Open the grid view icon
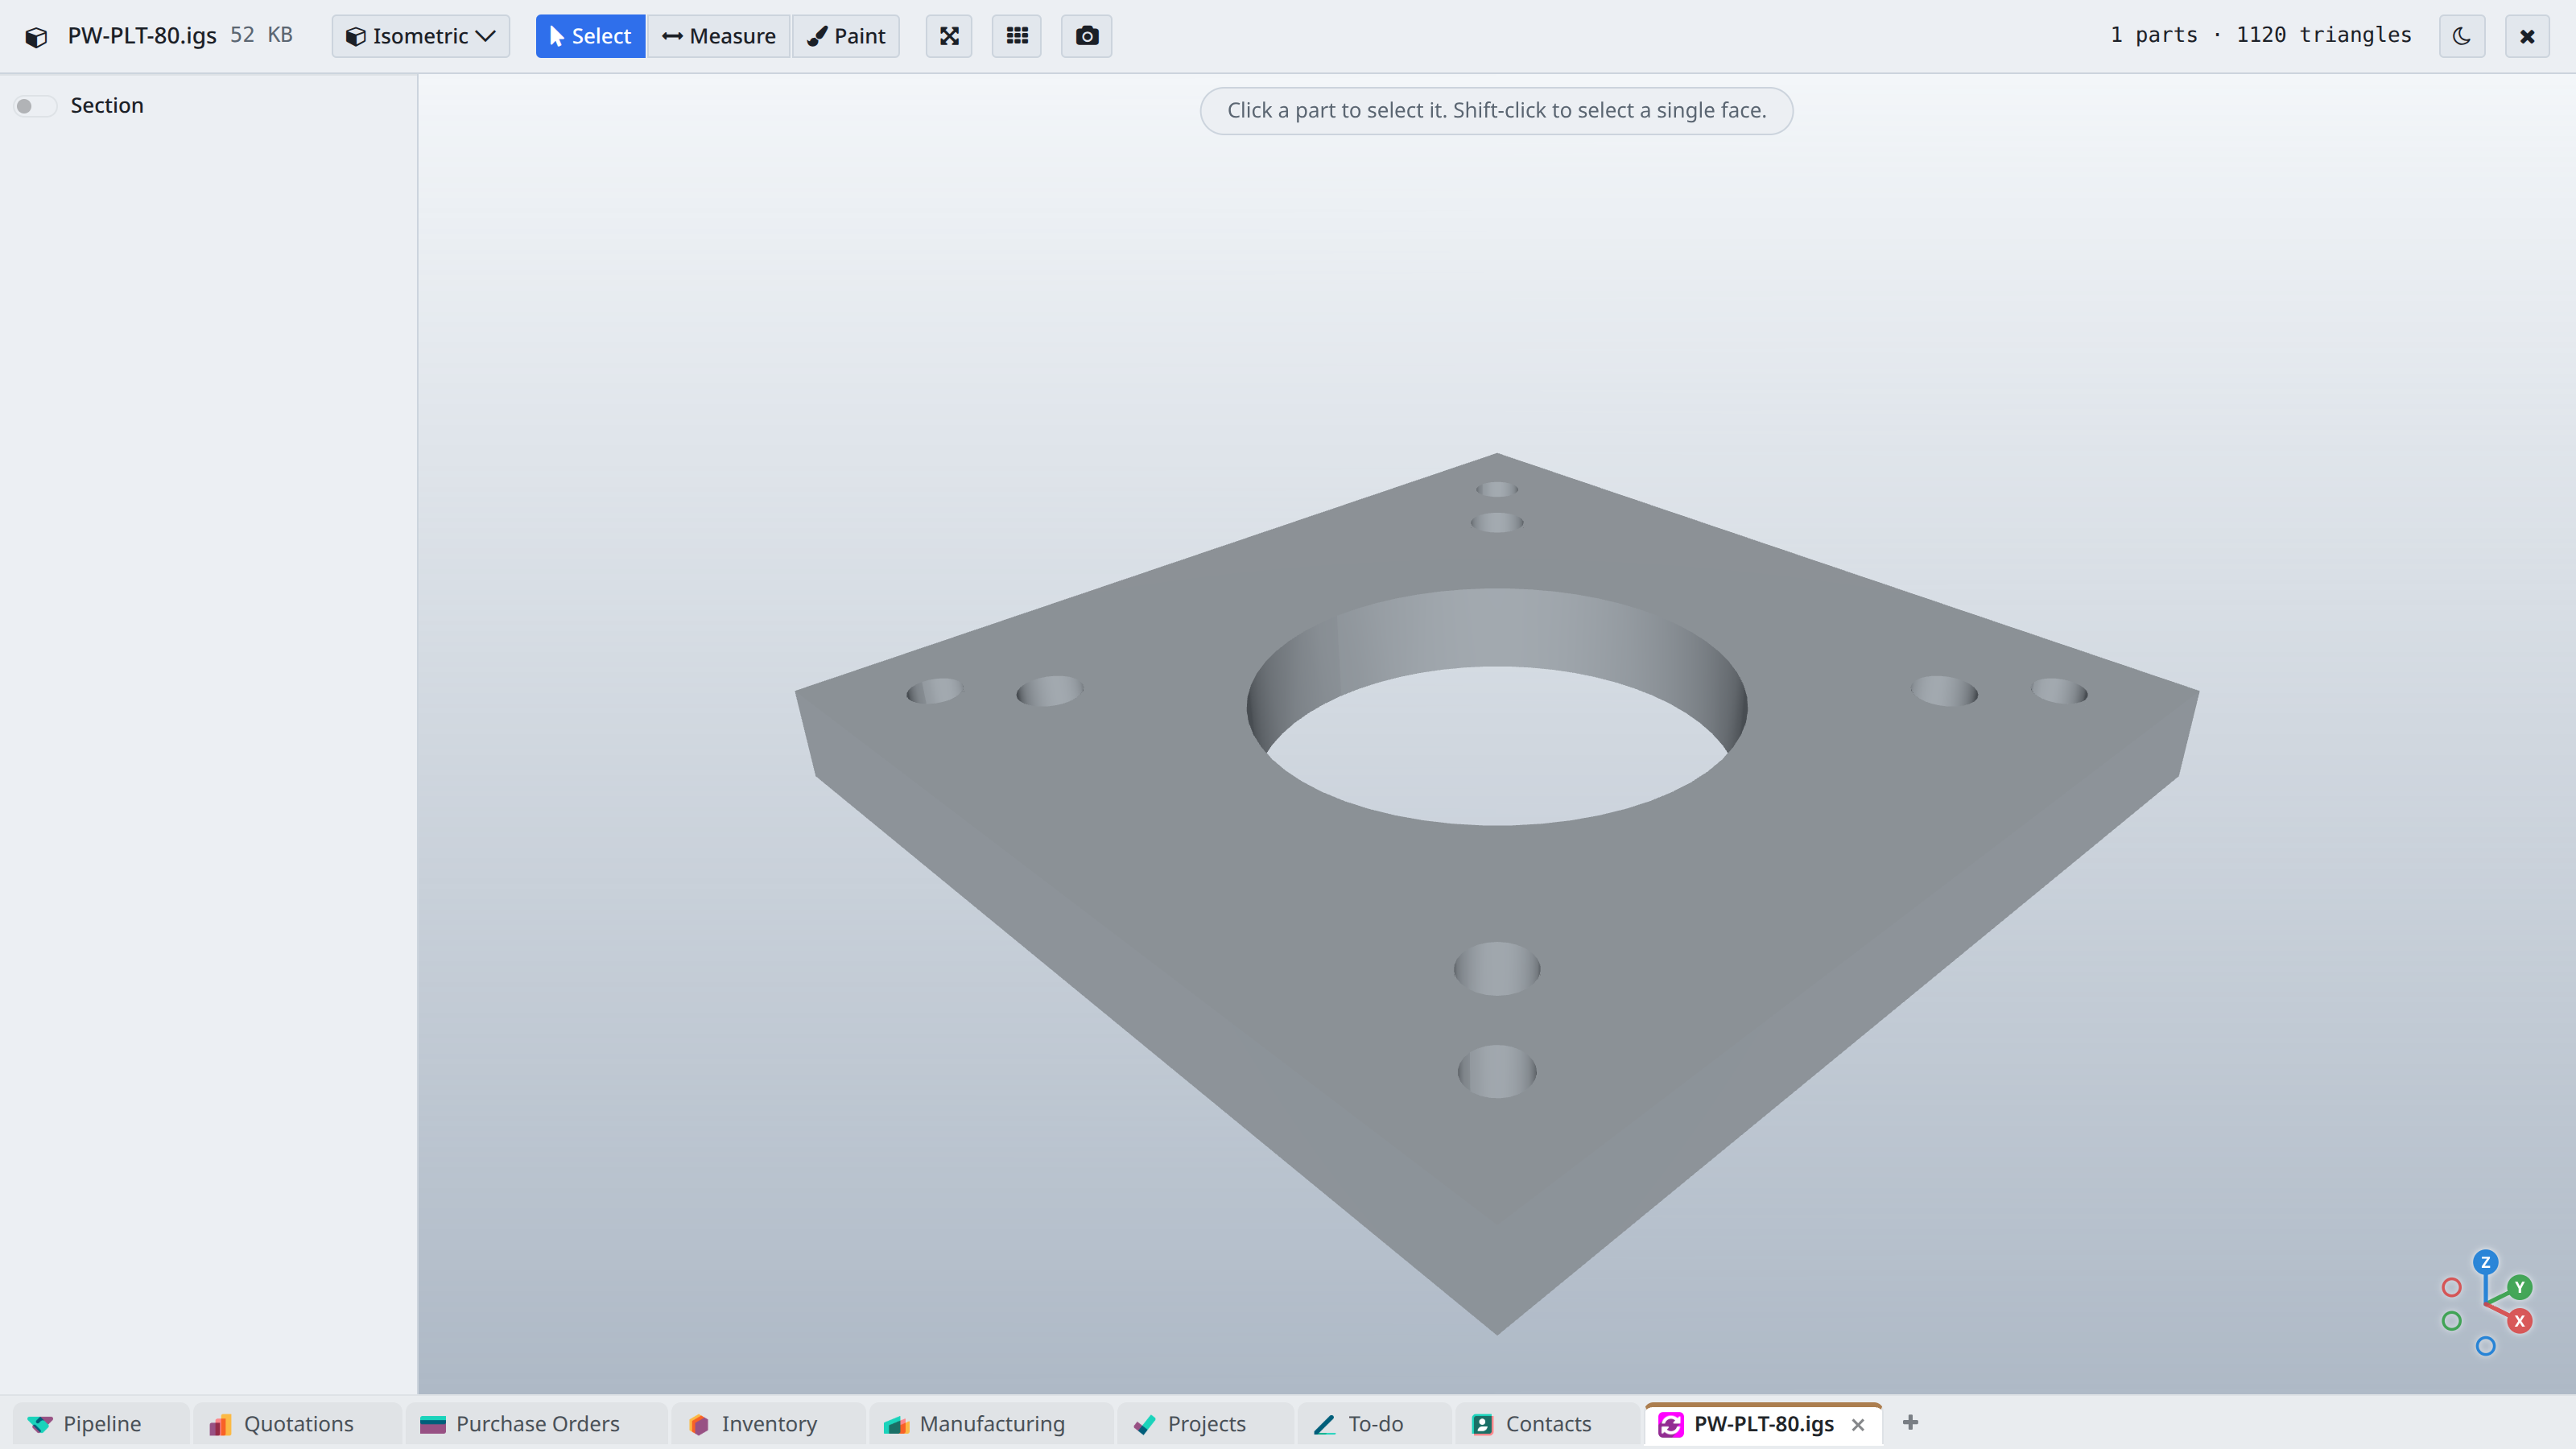Image resolution: width=2576 pixels, height=1449 pixels. coord(1016,36)
